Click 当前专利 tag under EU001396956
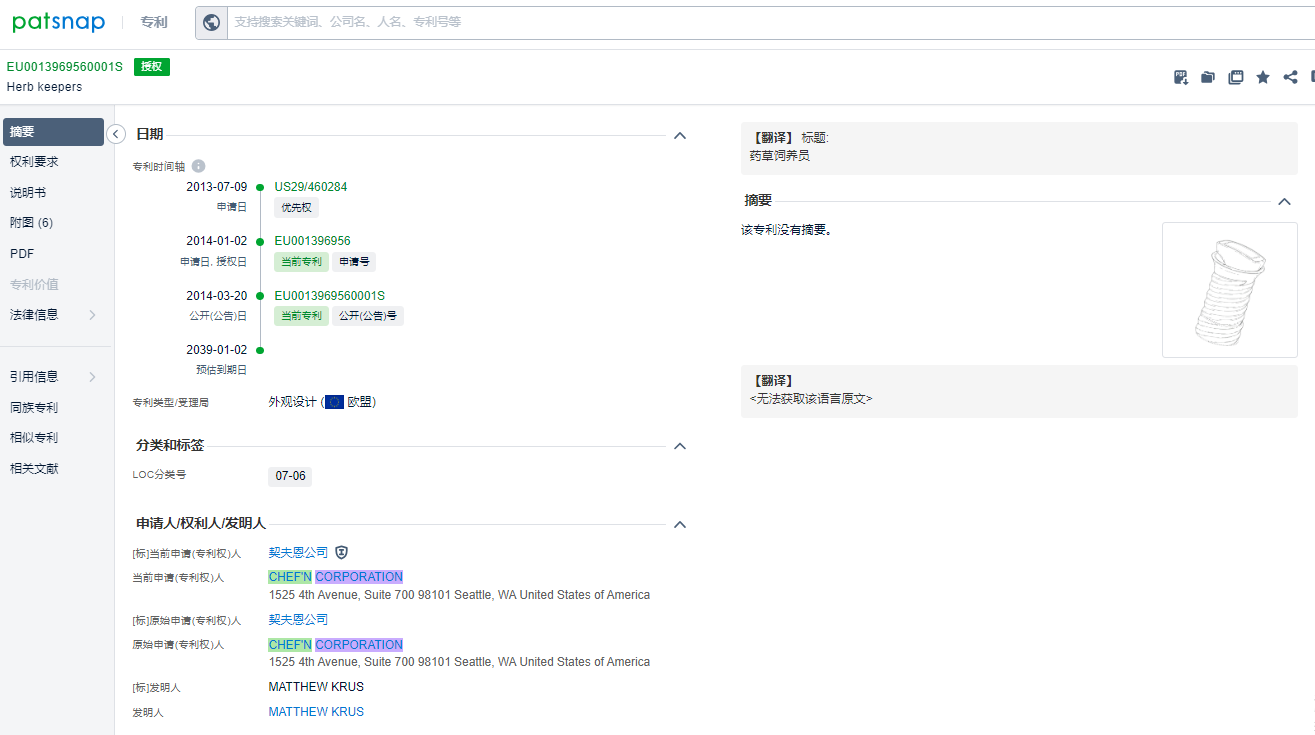The image size is (1315, 735). pyautogui.click(x=301, y=262)
